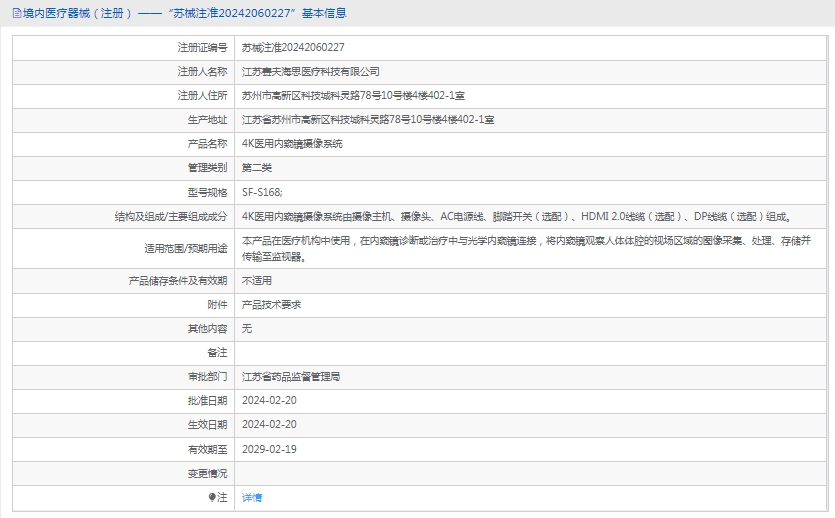The image size is (835, 518).
Task: Click the bullet icon beside 注 label
Action: click(212, 497)
